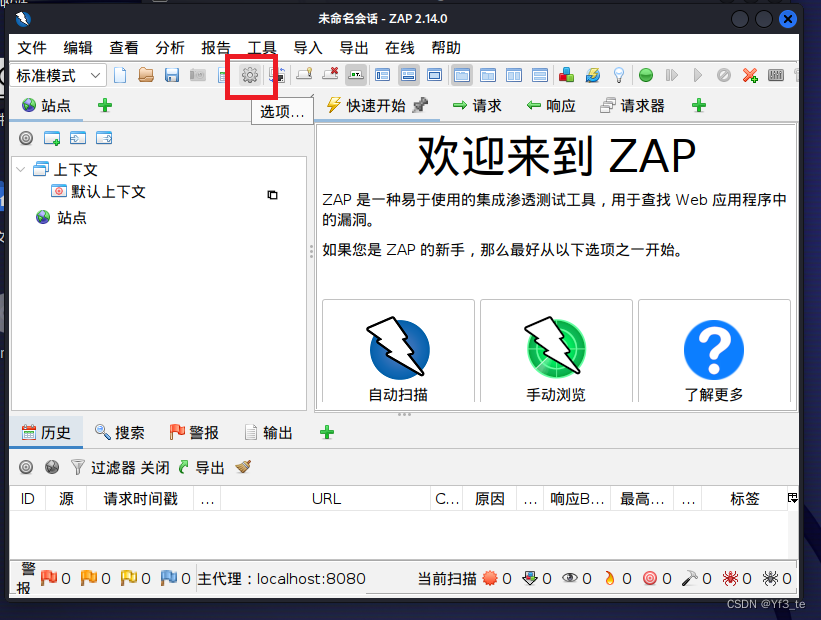
Task: Toggle the Expand Sites Tab layout button
Action: (383, 75)
